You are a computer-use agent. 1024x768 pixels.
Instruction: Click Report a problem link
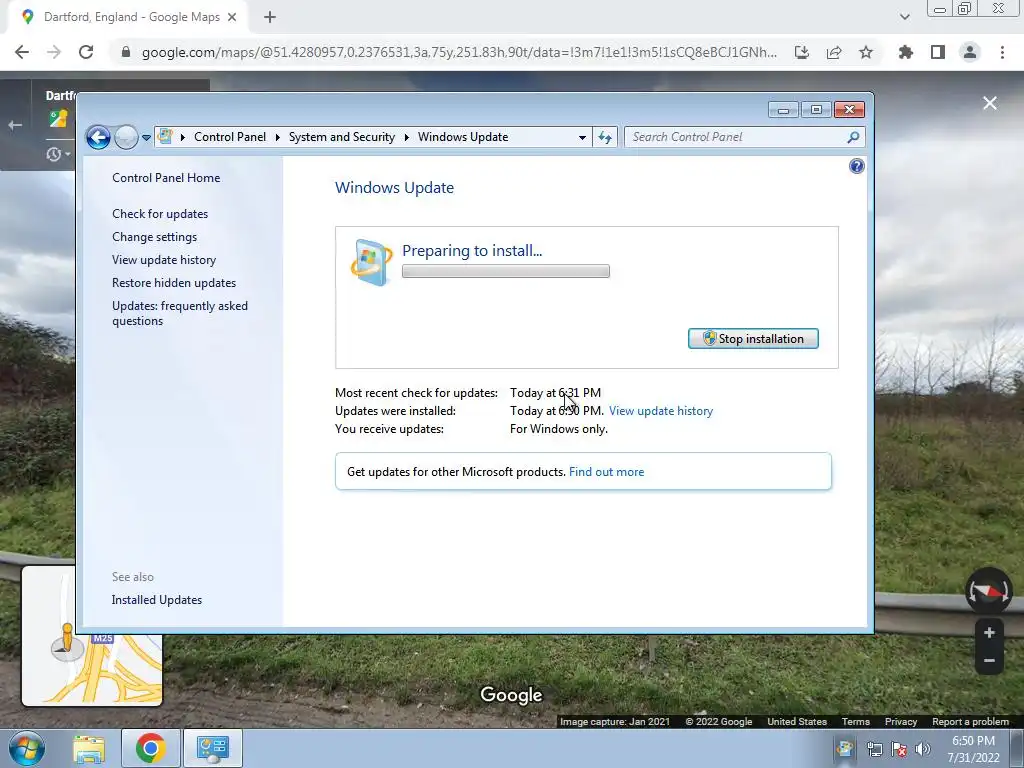(970, 722)
